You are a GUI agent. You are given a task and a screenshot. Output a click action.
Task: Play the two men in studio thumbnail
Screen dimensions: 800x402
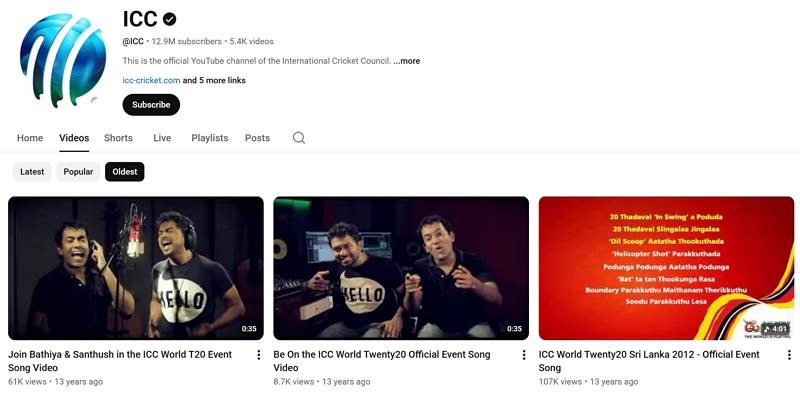coord(401,268)
